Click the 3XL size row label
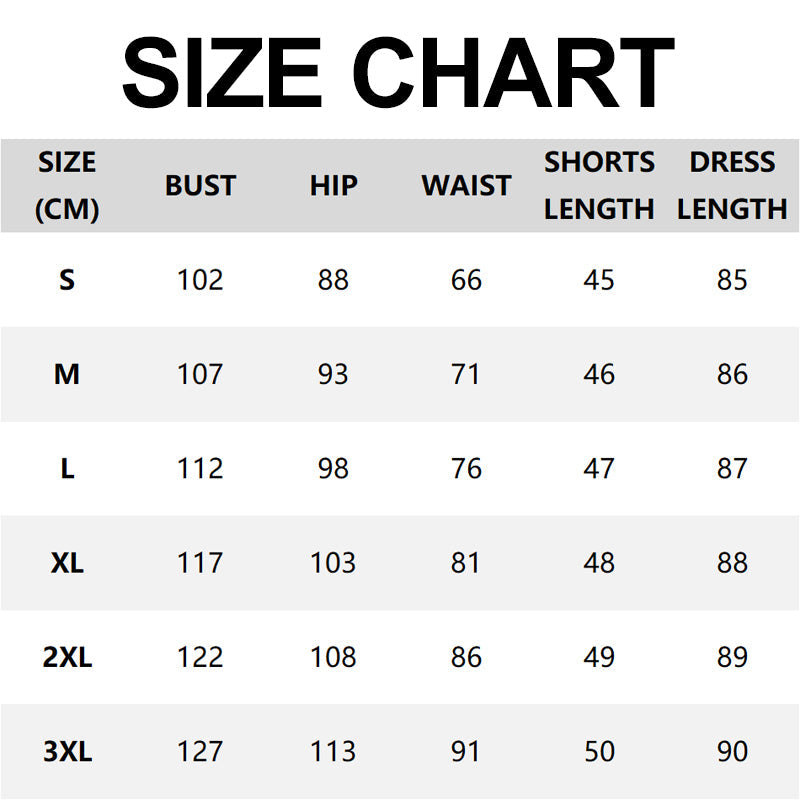This screenshot has width=800, height=800. tap(67, 752)
